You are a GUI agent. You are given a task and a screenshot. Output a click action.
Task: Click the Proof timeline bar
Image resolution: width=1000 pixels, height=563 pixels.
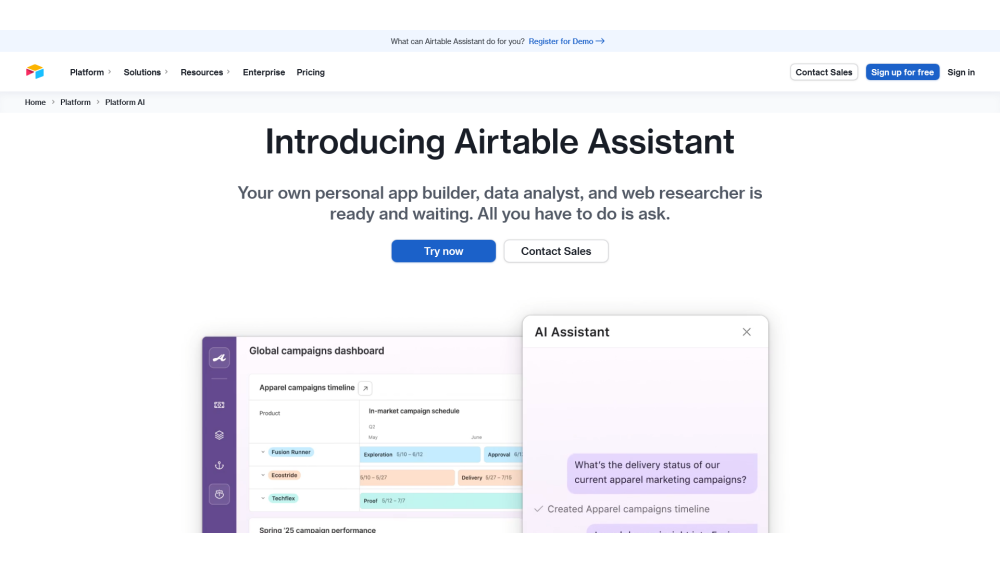point(441,501)
